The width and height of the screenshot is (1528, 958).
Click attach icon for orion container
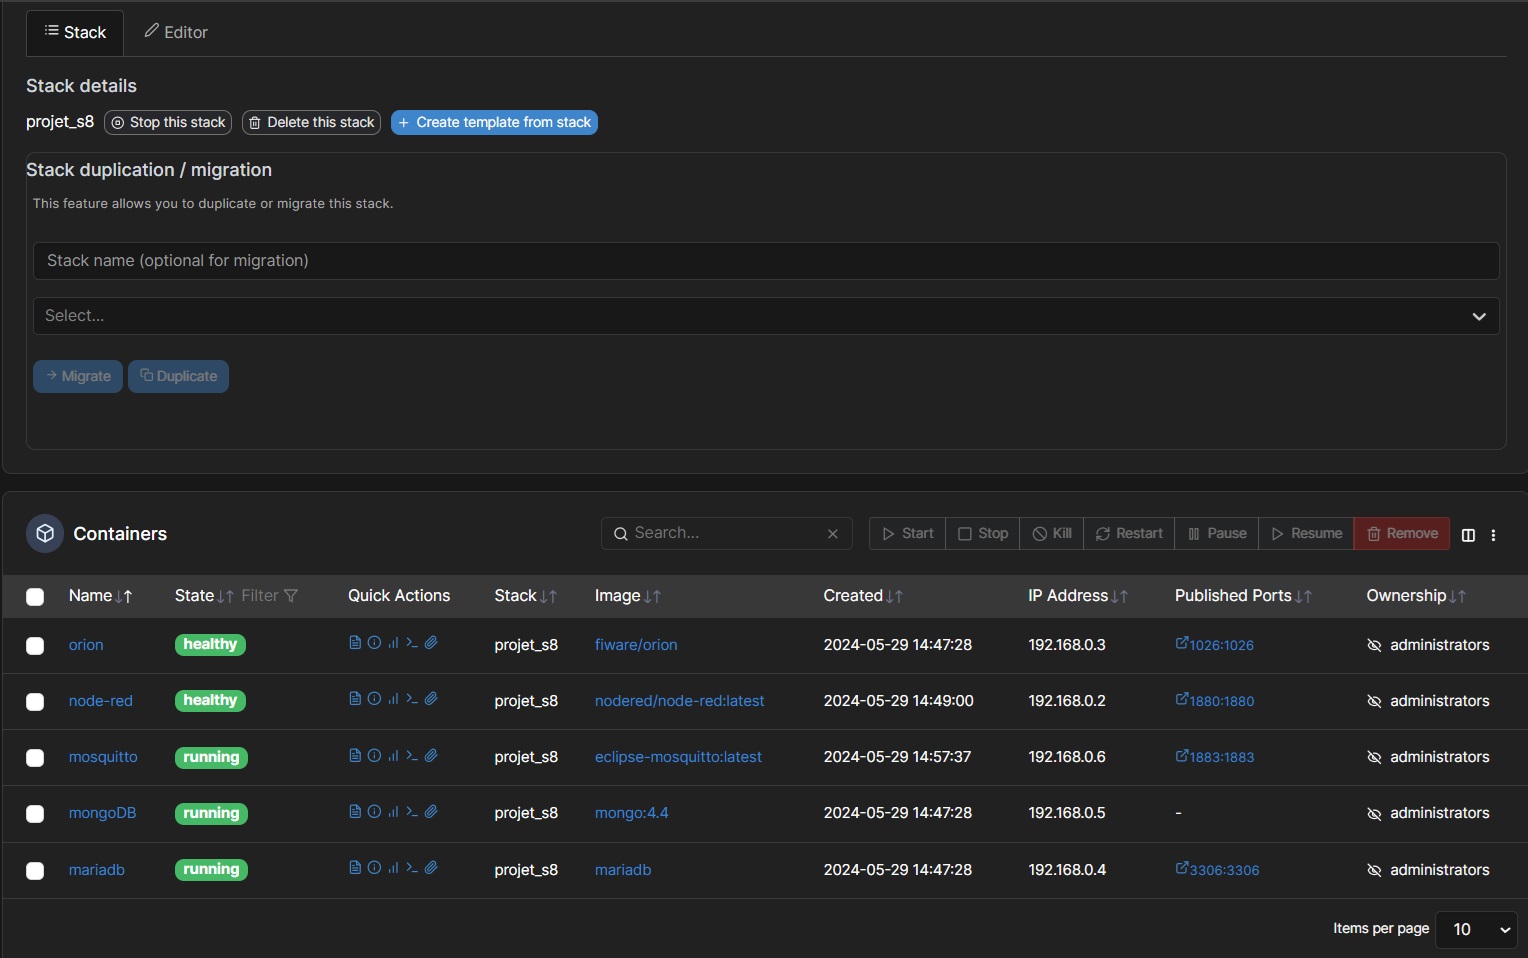pos(431,643)
